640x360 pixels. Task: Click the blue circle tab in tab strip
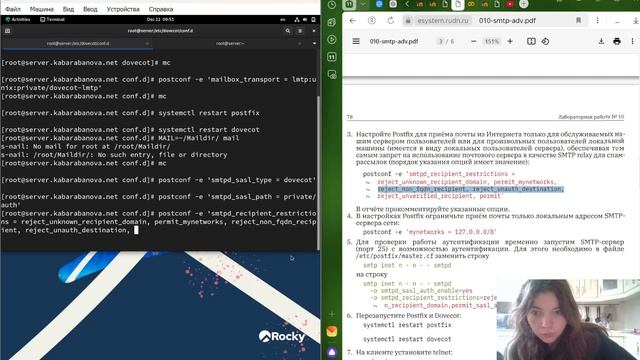[379, 4]
